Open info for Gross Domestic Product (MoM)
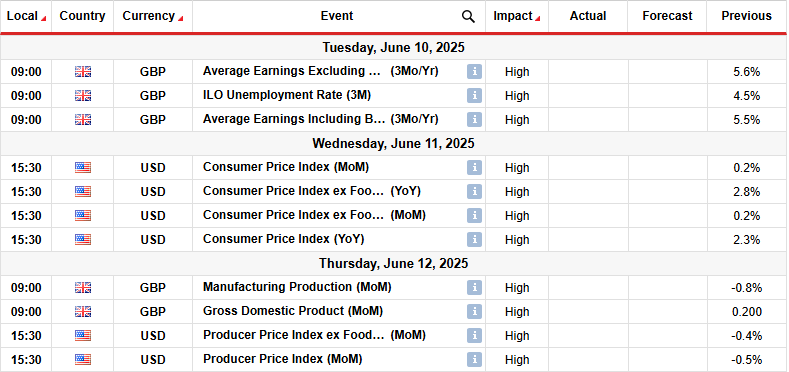 pos(474,312)
